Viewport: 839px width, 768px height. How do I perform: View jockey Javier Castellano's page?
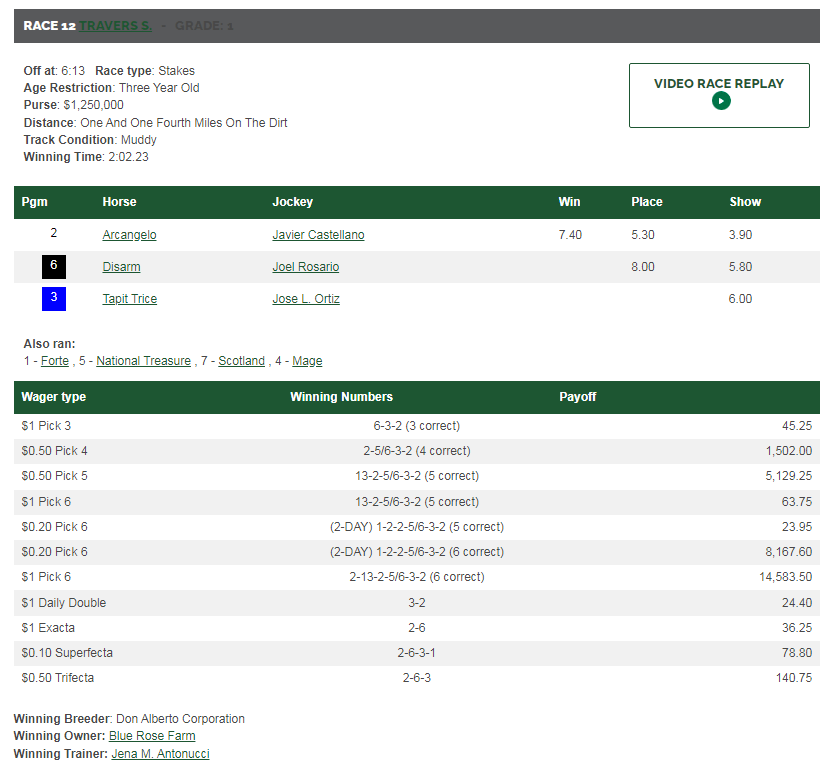[318, 235]
